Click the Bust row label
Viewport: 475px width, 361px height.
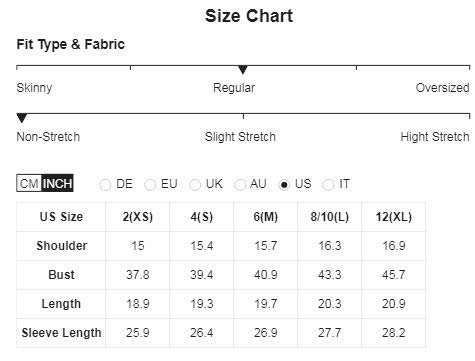(61, 275)
